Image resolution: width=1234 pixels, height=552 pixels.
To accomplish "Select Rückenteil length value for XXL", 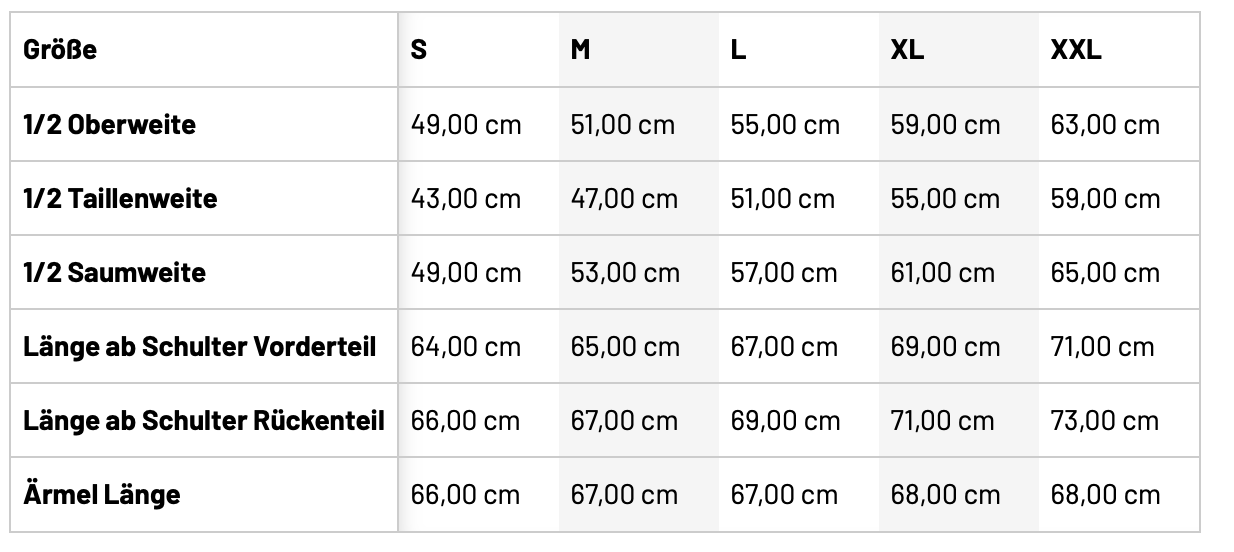I will (x=1105, y=420).
